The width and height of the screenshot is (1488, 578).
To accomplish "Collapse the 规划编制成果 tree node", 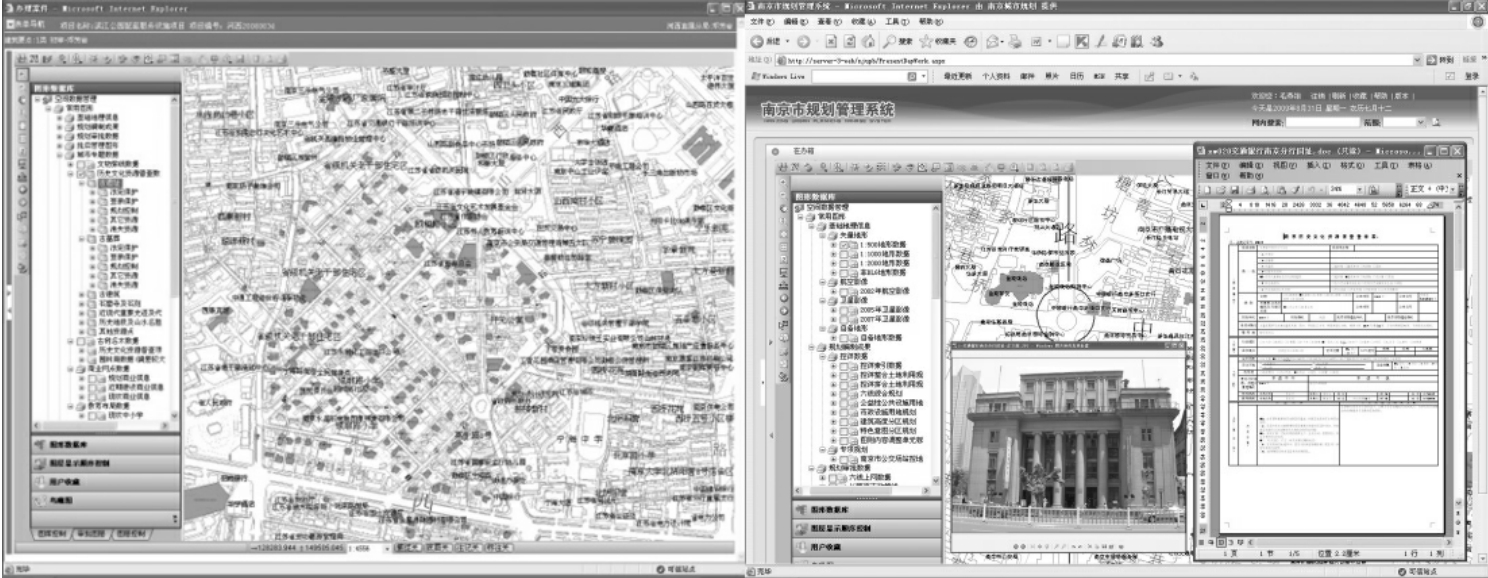I will (x=811, y=346).
